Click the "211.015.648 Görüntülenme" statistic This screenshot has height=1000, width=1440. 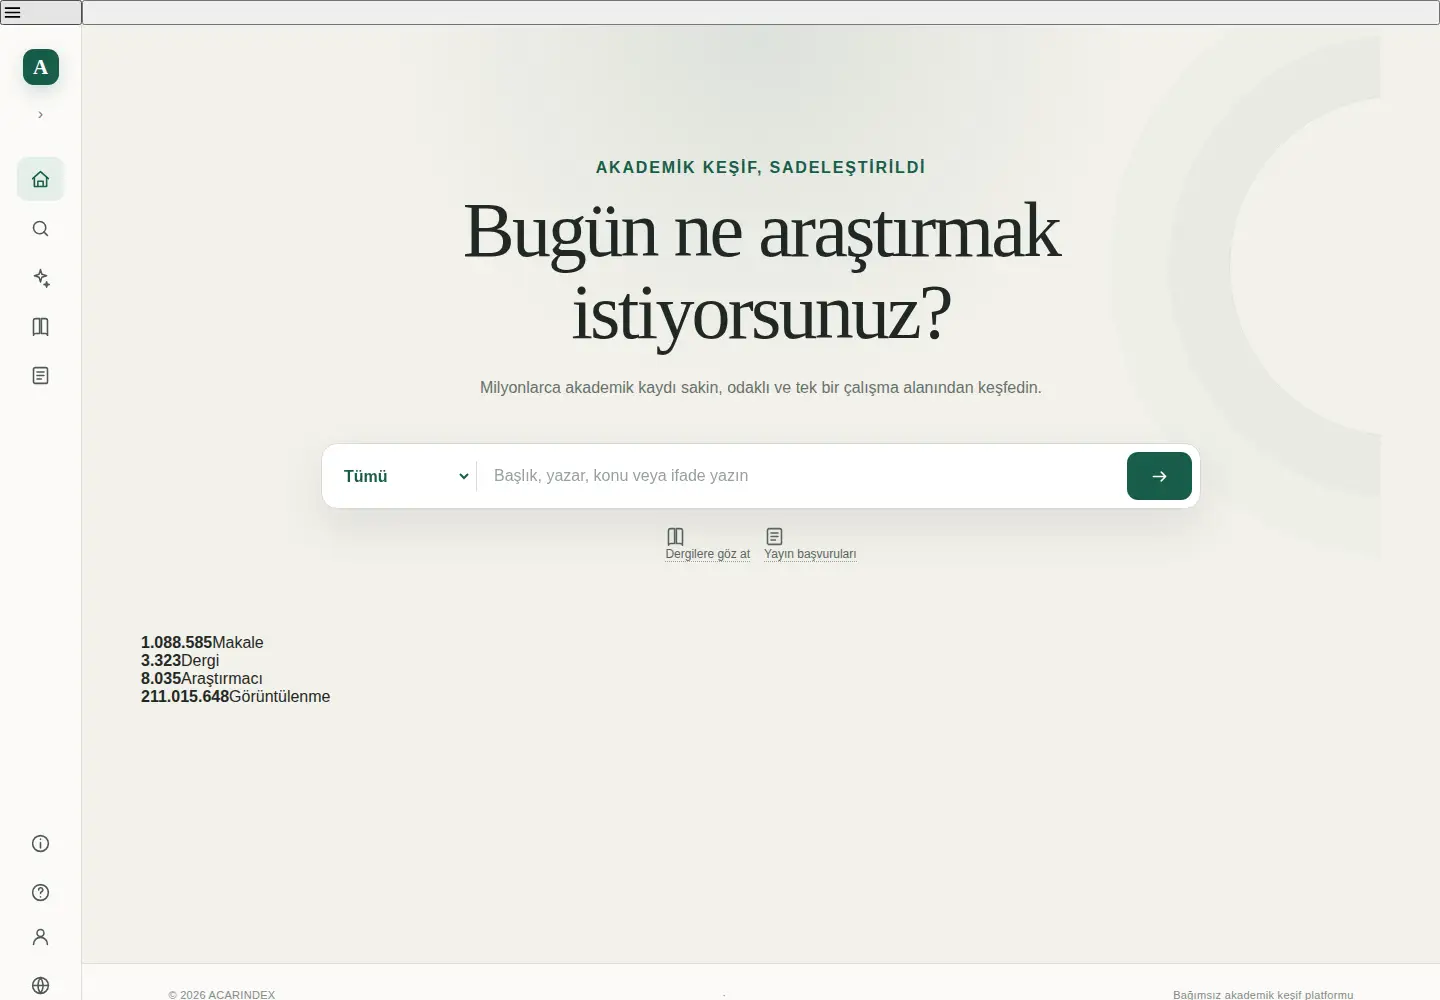[235, 696]
